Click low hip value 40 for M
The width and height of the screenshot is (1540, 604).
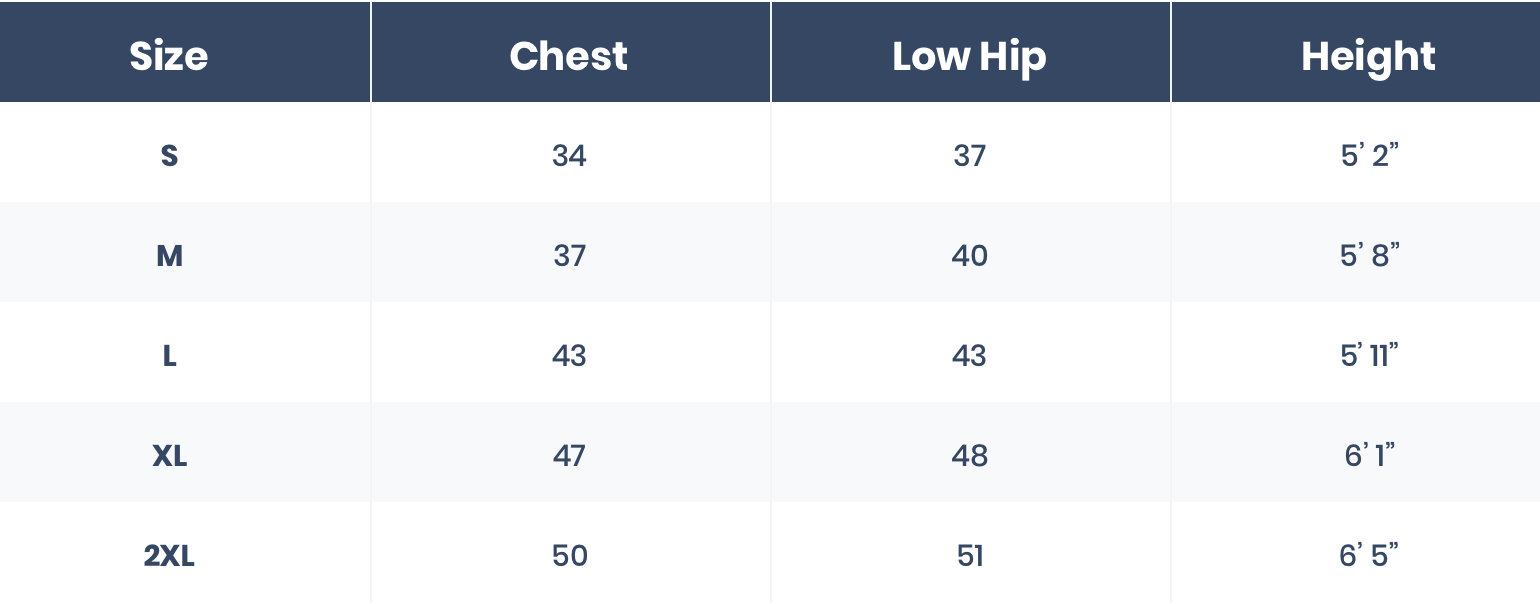[x=969, y=256]
